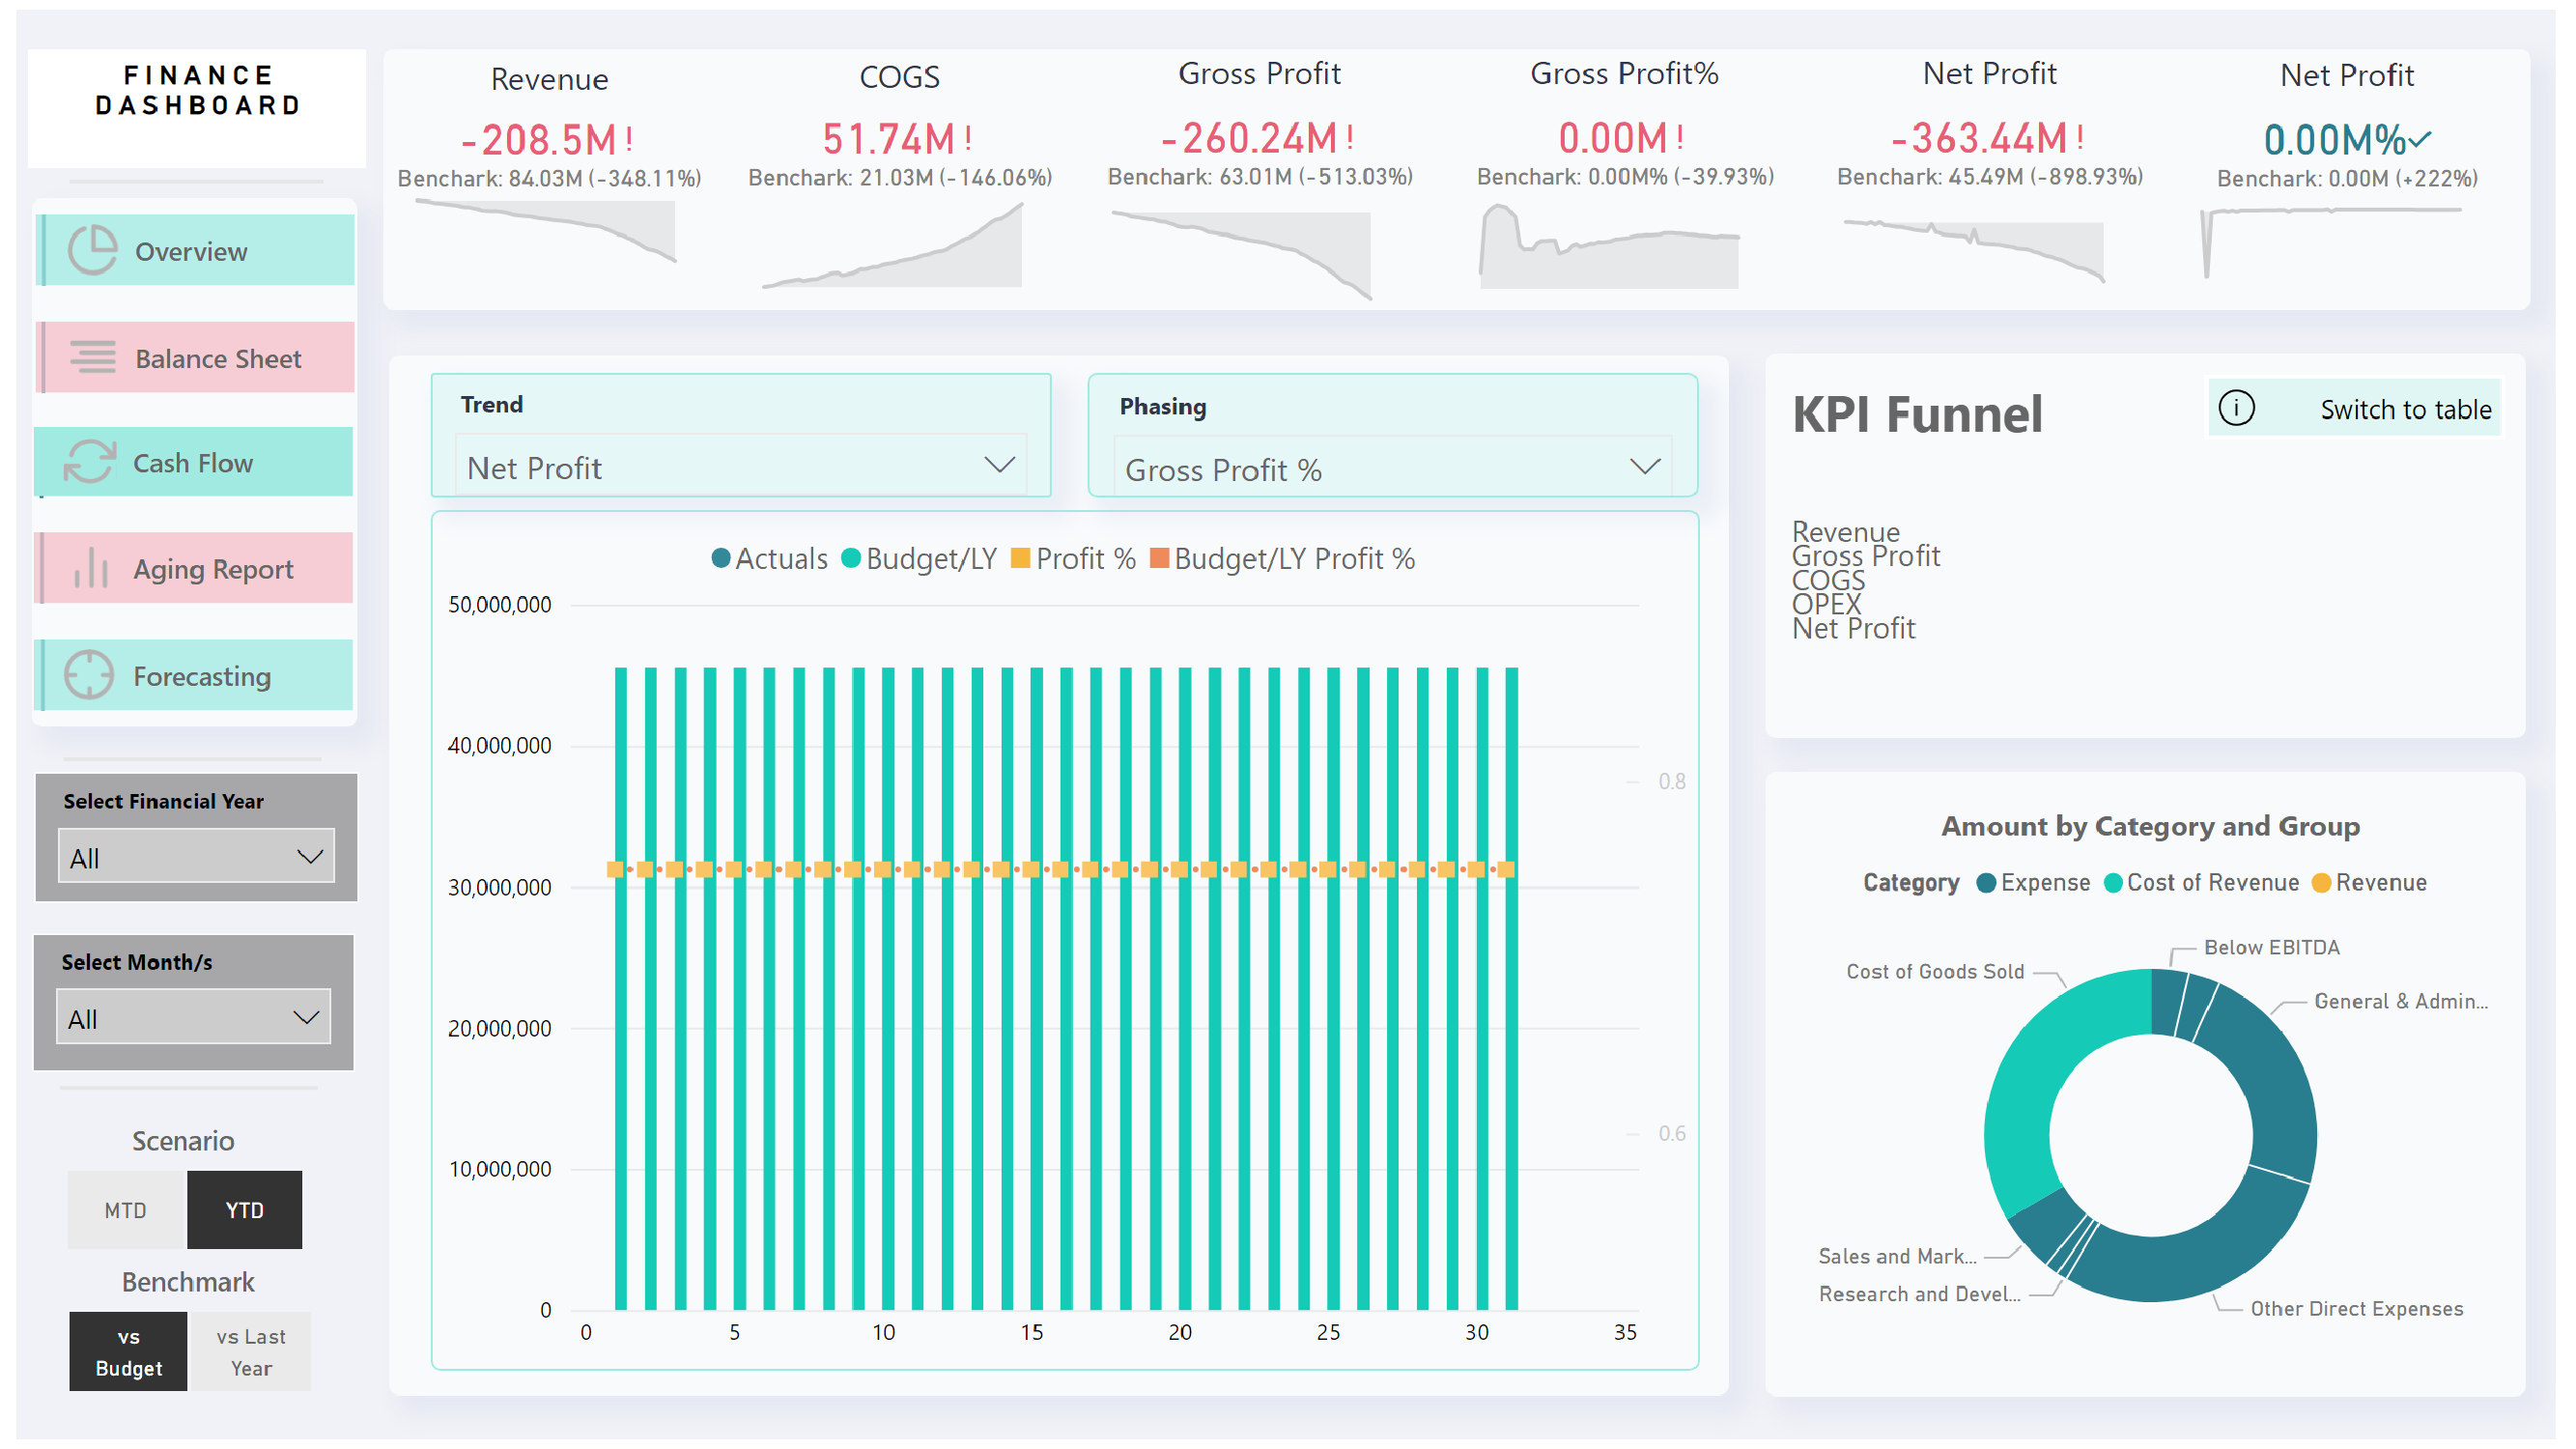Click the Cash Flow refresh icon
Viewport: 2576px width, 1449px height.
(90, 462)
